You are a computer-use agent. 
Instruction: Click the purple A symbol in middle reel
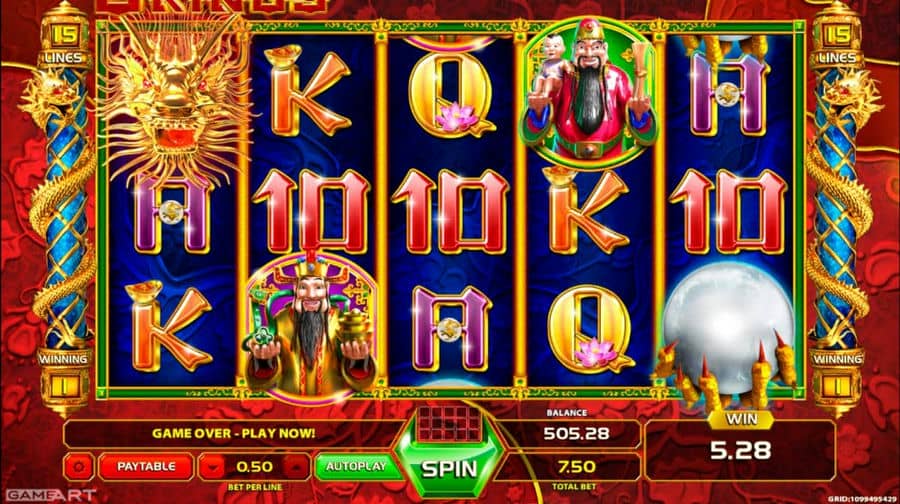(451, 328)
